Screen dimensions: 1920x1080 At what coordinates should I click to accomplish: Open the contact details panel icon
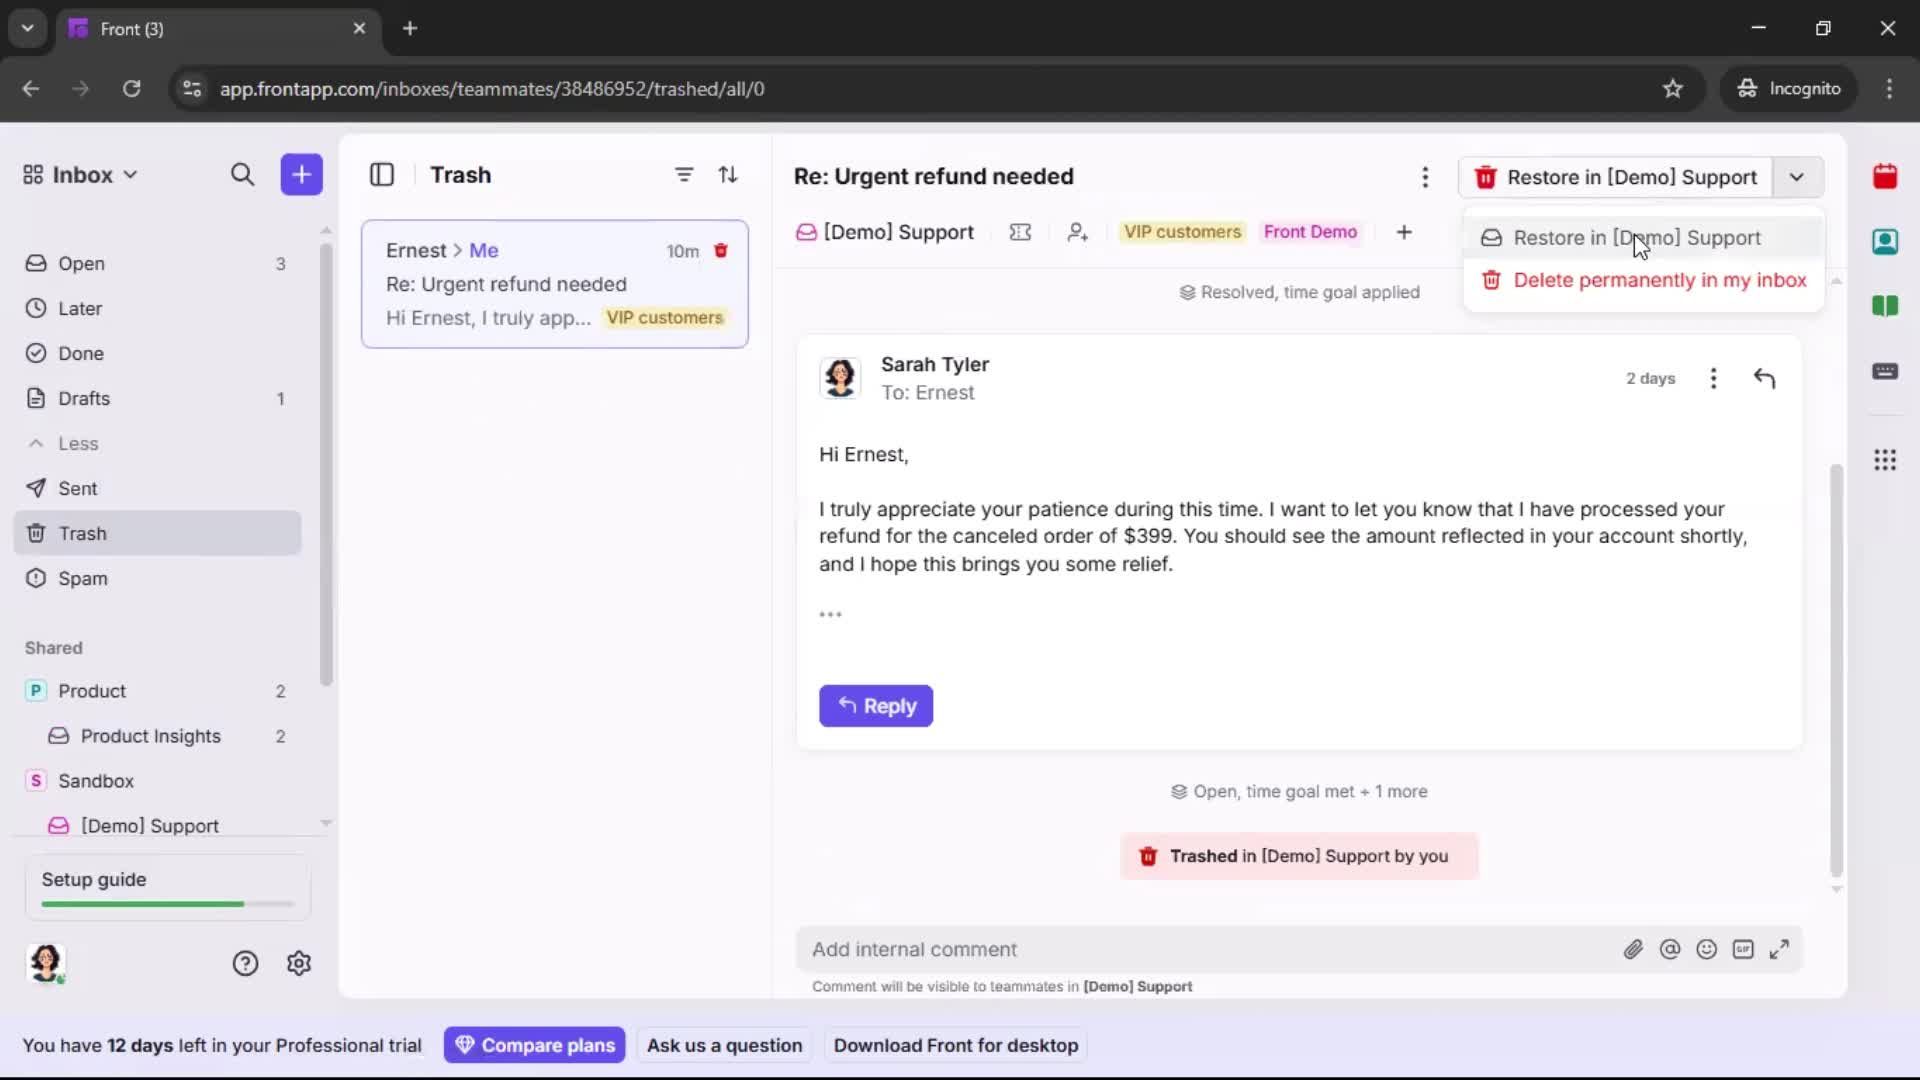tap(1886, 241)
